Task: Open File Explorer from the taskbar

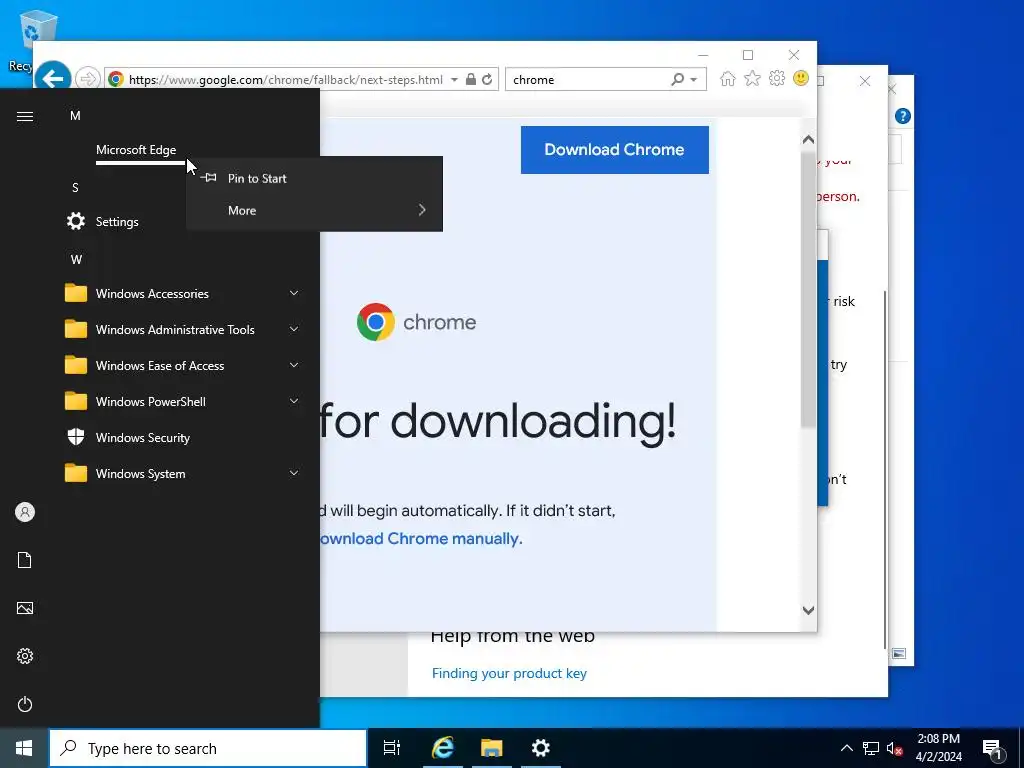Action: [492, 748]
